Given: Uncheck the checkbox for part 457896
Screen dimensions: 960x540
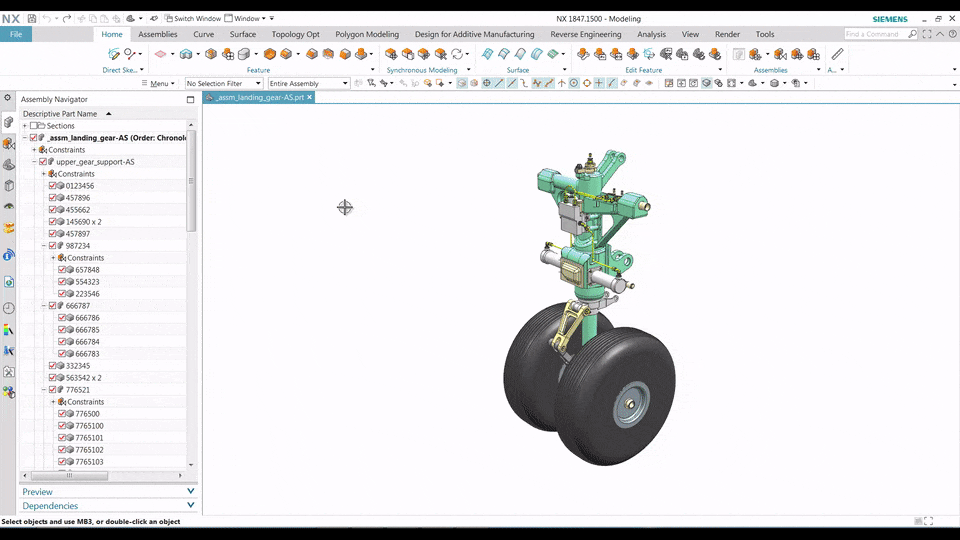Looking at the screenshot, I should tap(52, 198).
